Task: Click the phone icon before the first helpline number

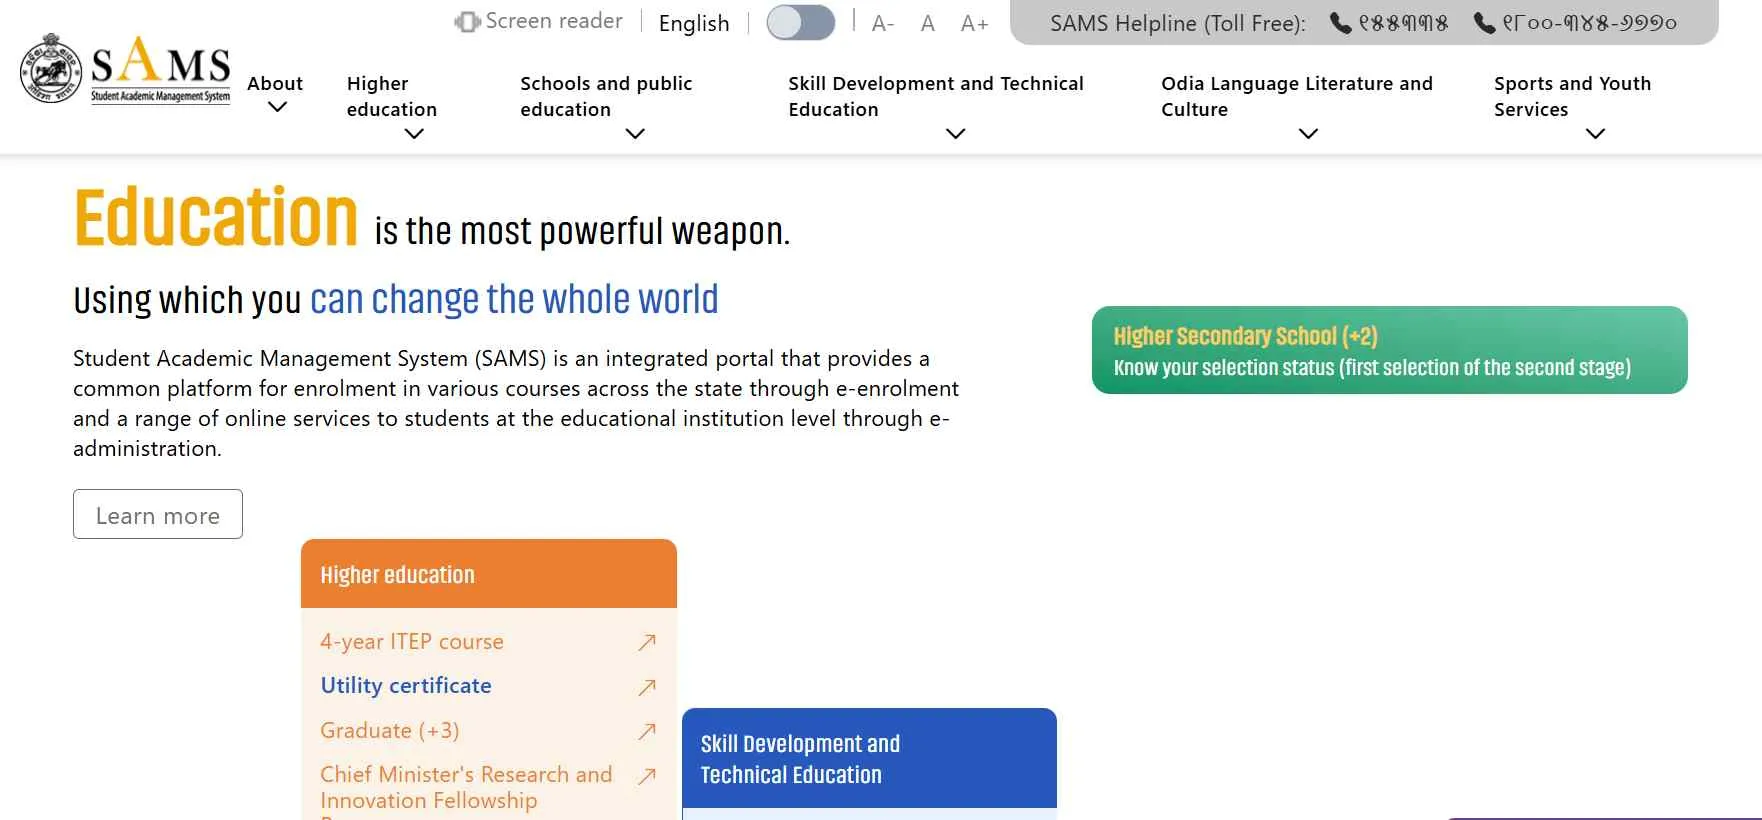Action: (1340, 22)
